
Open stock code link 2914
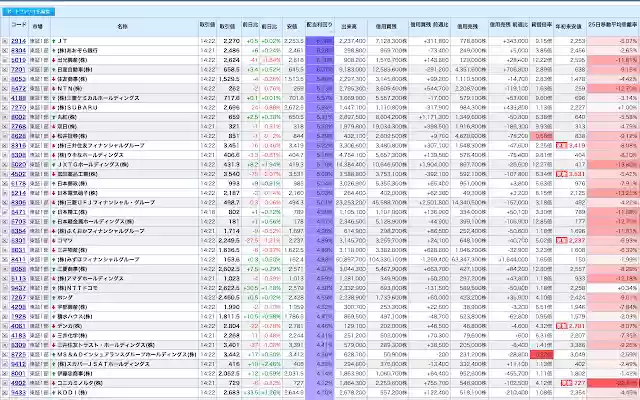pos(18,41)
